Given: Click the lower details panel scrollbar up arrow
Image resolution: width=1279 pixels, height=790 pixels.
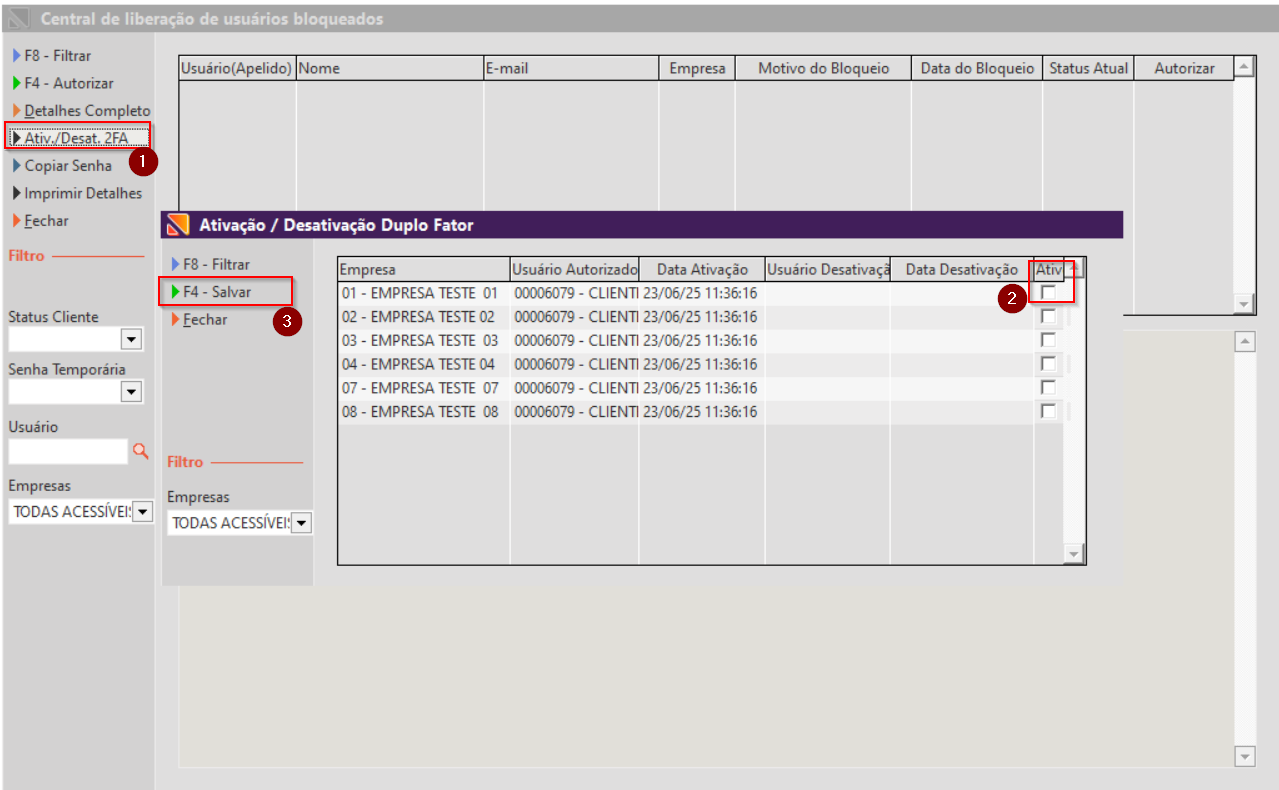Looking at the screenshot, I should point(1244,341).
